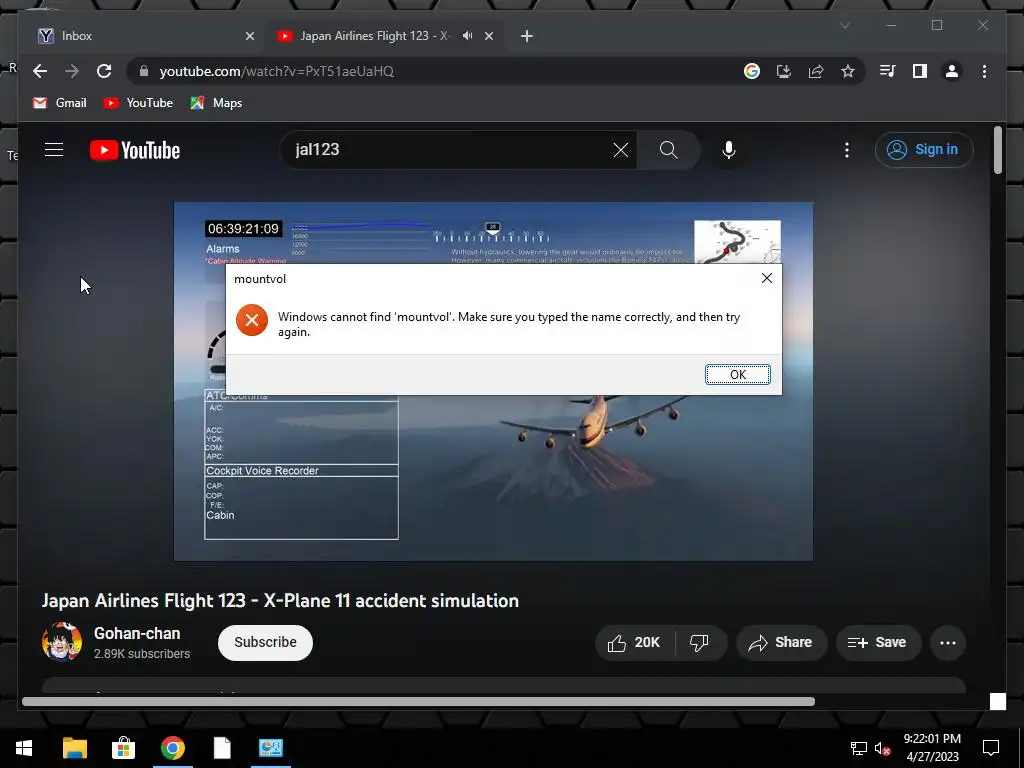The height and width of the screenshot is (768, 1024).
Task: Open the YouTube bookmark
Action: 138,103
